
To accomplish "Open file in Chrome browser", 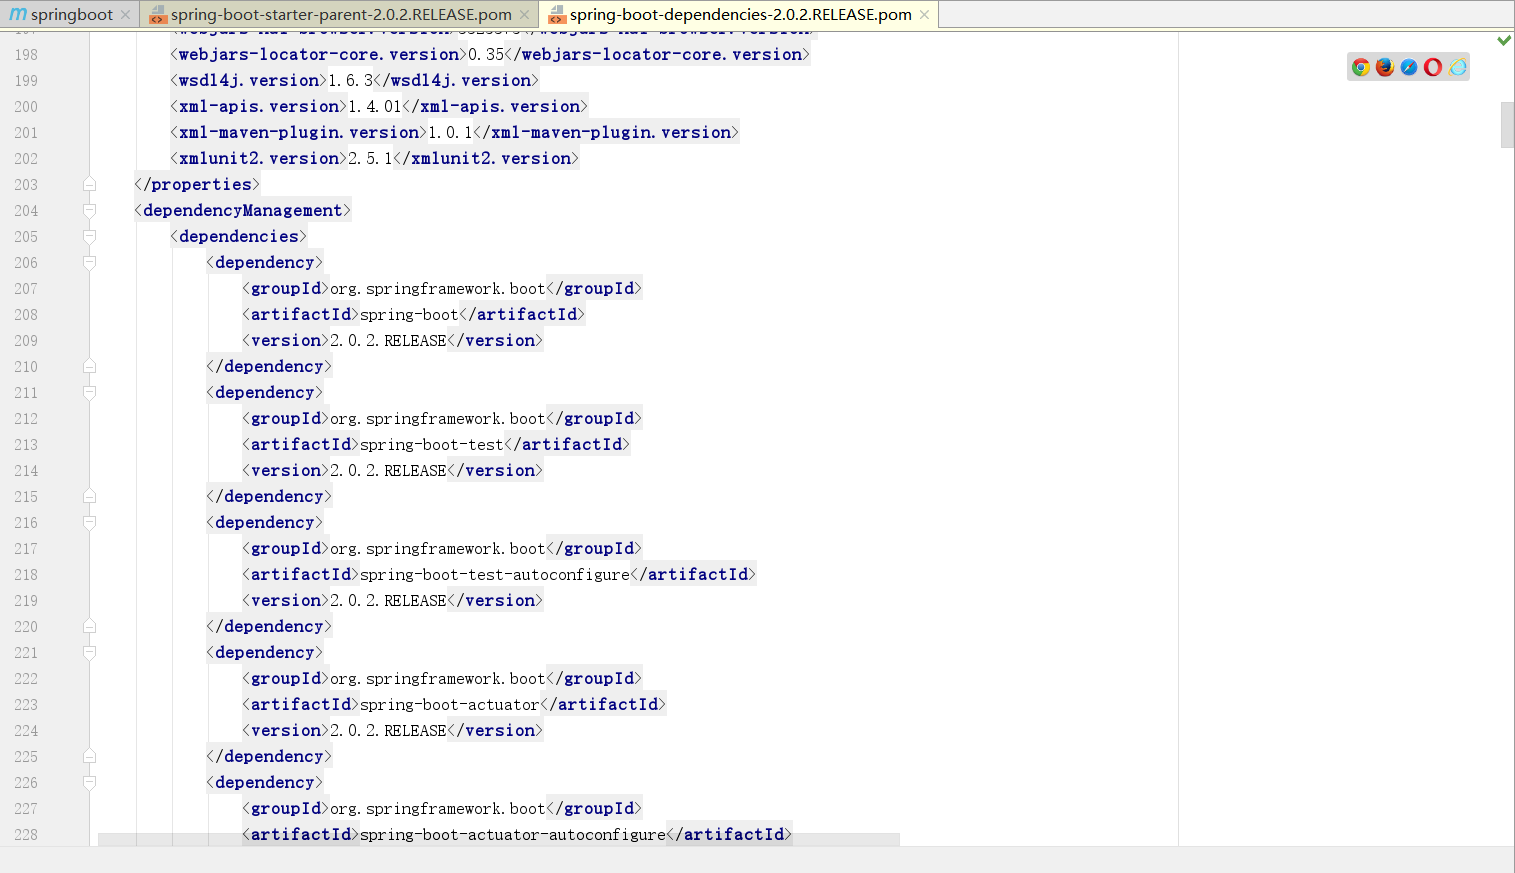I will 1361,67.
